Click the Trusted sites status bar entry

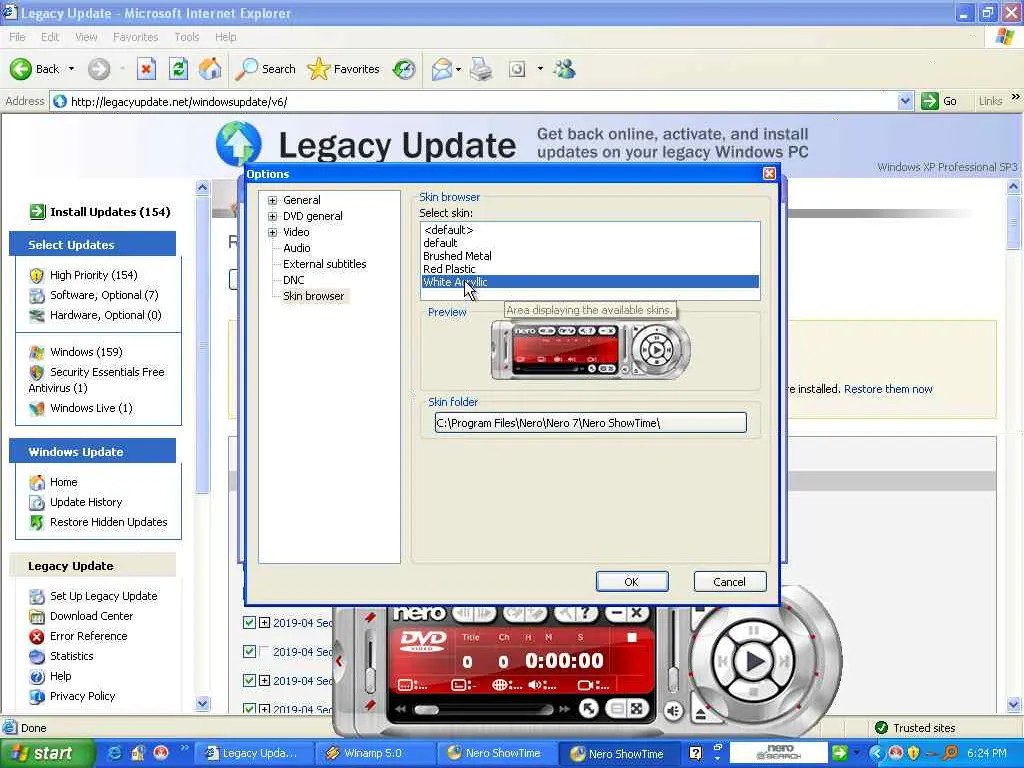tap(916, 728)
